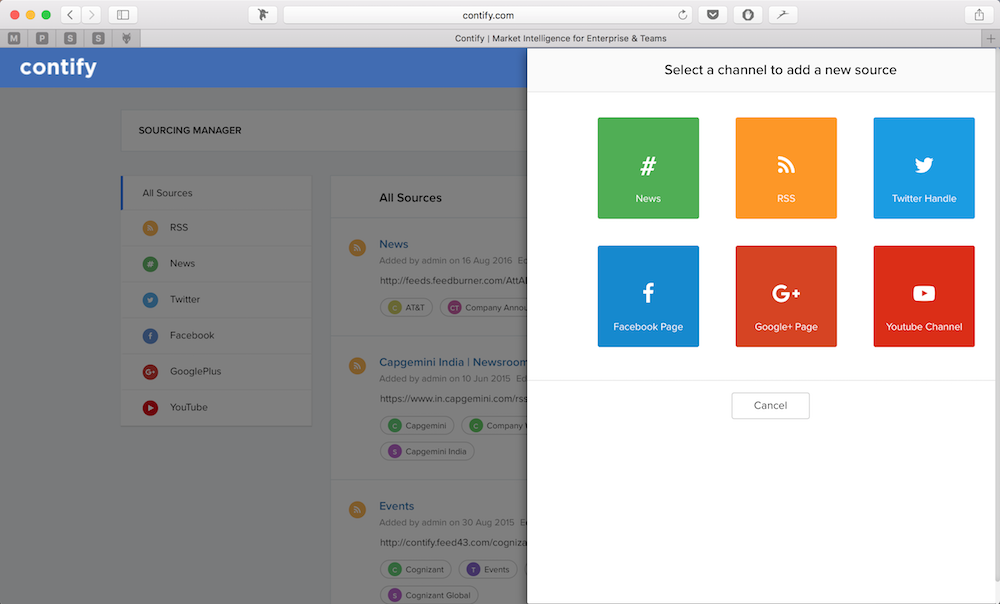Pick the Twitter Handle channel tile
The width and height of the screenshot is (1000, 604).
click(x=923, y=168)
